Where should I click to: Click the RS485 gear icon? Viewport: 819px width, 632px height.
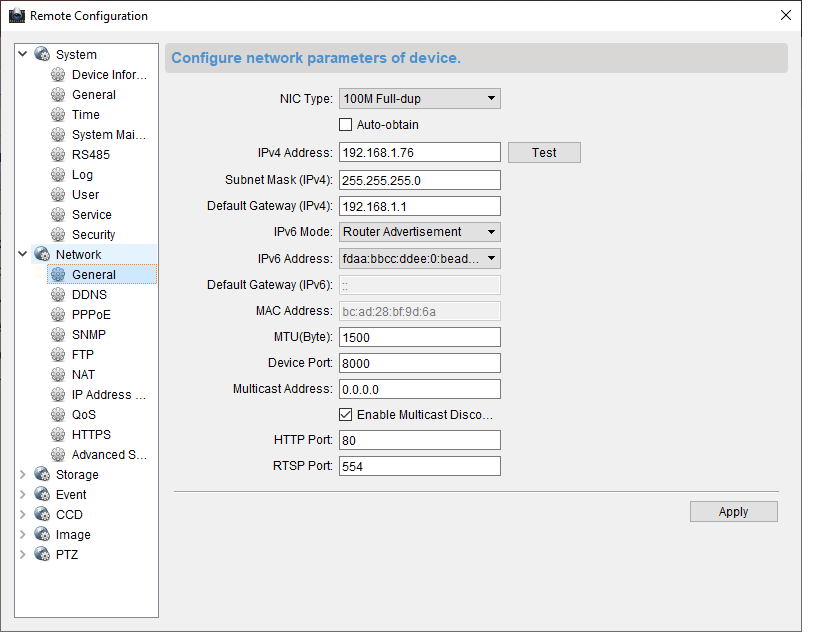pos(58,155)
